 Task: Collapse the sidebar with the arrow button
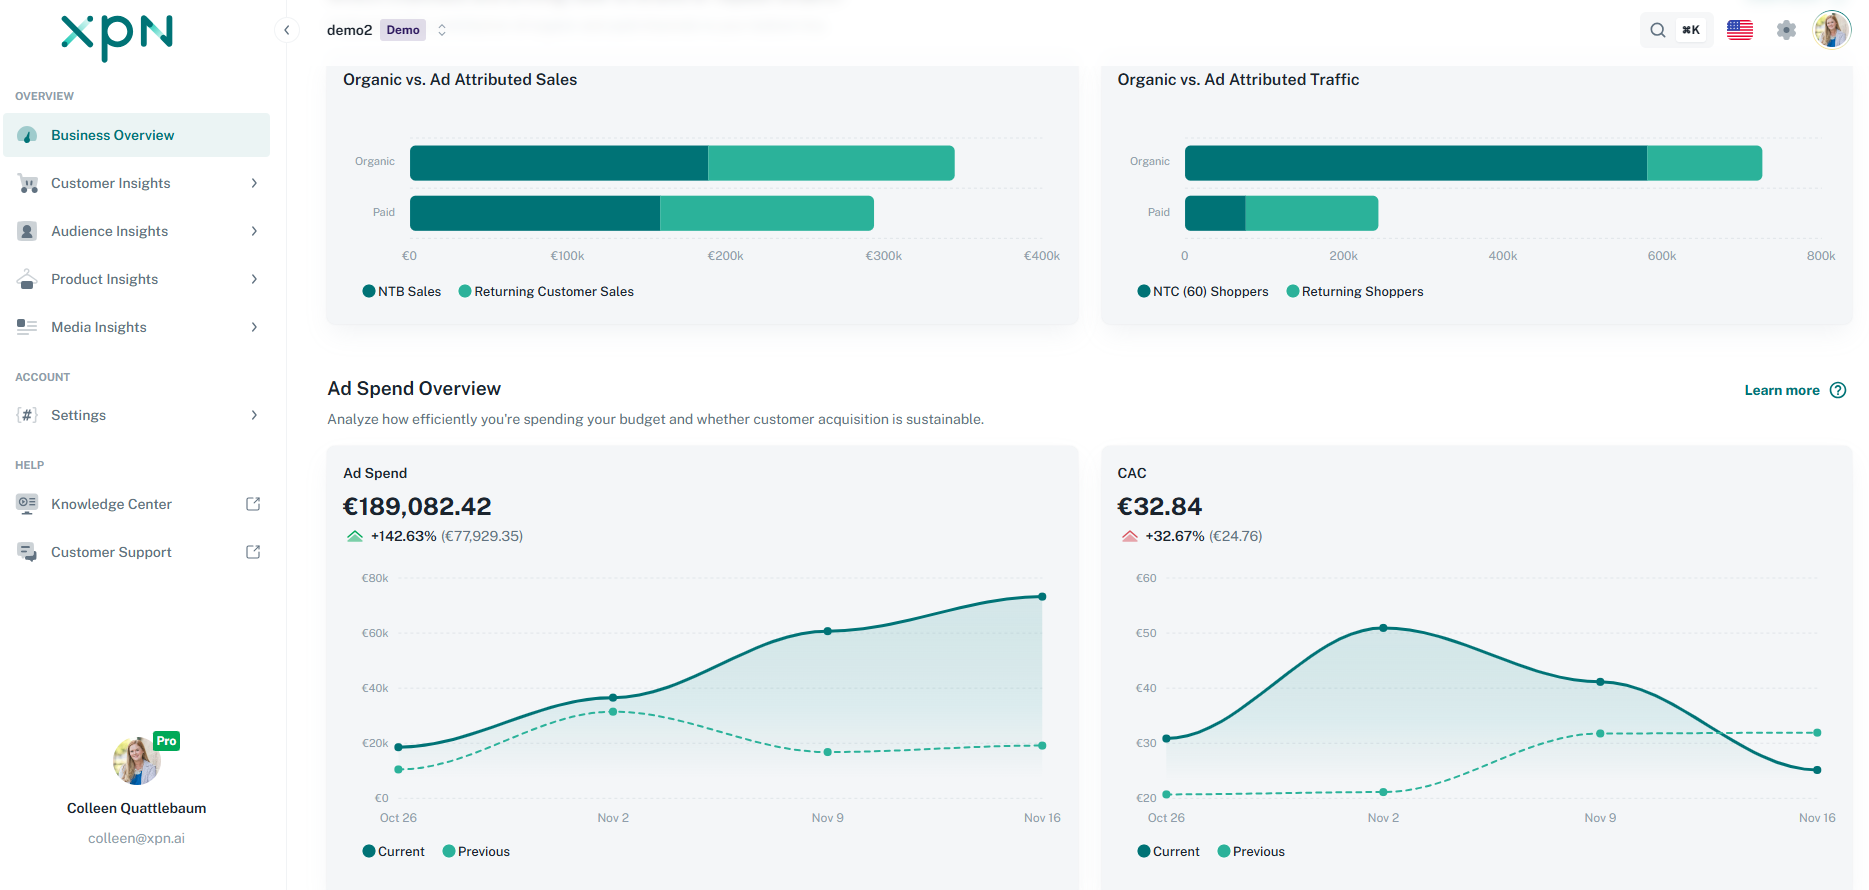point(287,30)
